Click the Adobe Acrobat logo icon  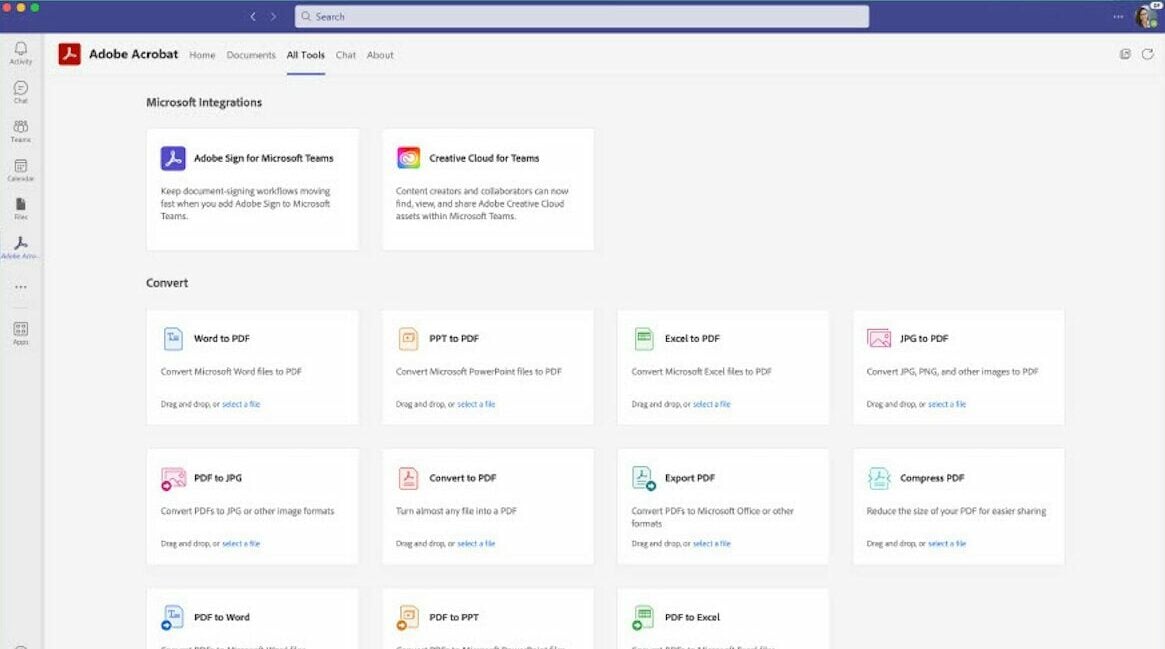[x=70, y=54]
